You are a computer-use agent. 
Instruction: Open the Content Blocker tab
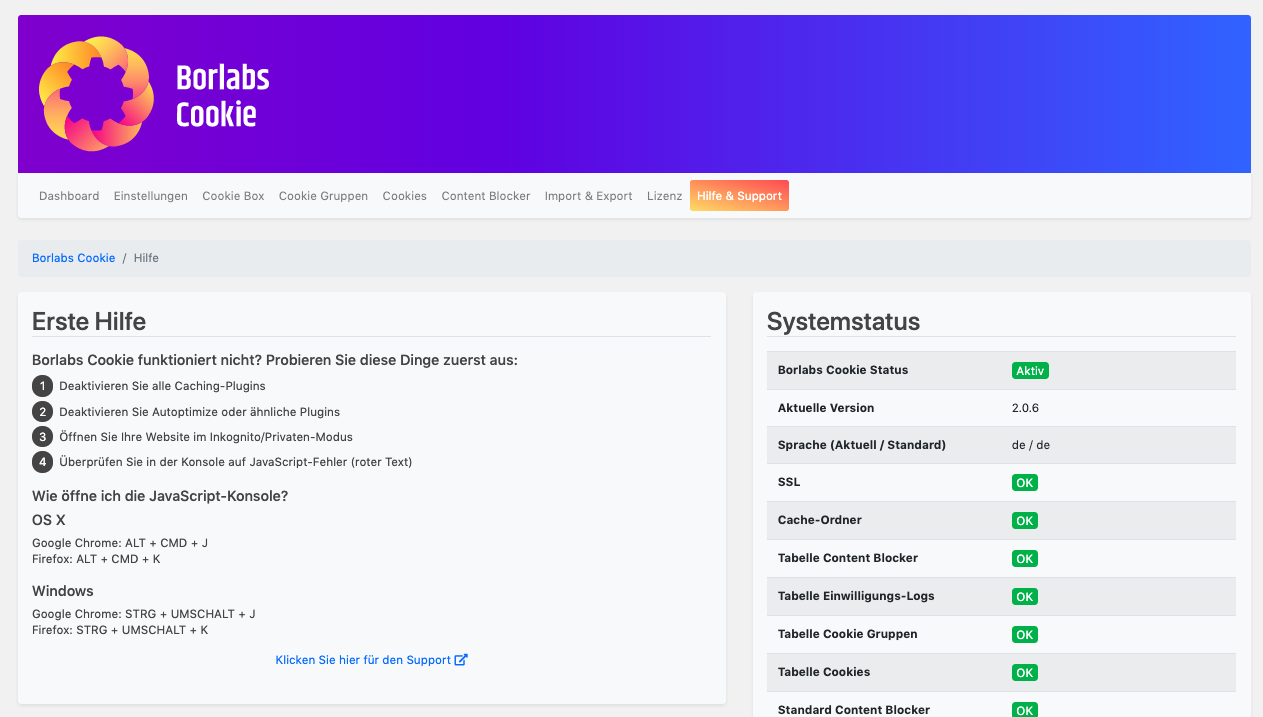click(x=486, y=196)
